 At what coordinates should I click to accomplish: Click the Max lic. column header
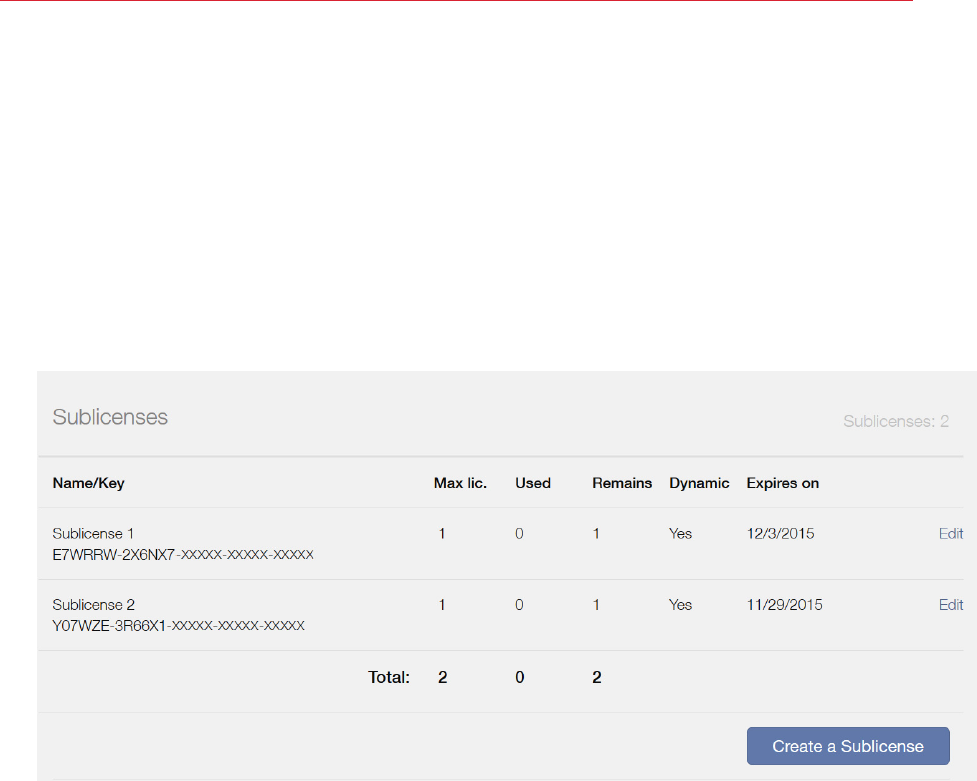pos(460,483)
